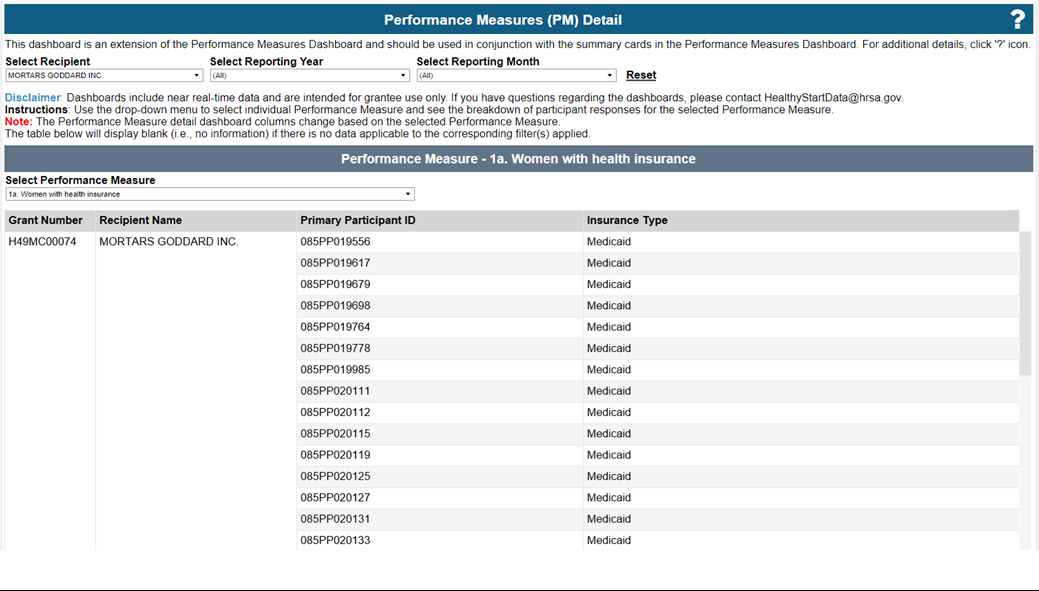Screen dimensions: 1039x591
Task: Click Medicaid in the 085PP020115 row
Action: point(609,433)
